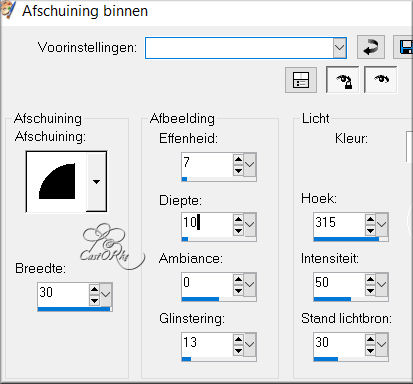
Task: Open the Voorinstellingen presets dropdown
Action: 339,48
